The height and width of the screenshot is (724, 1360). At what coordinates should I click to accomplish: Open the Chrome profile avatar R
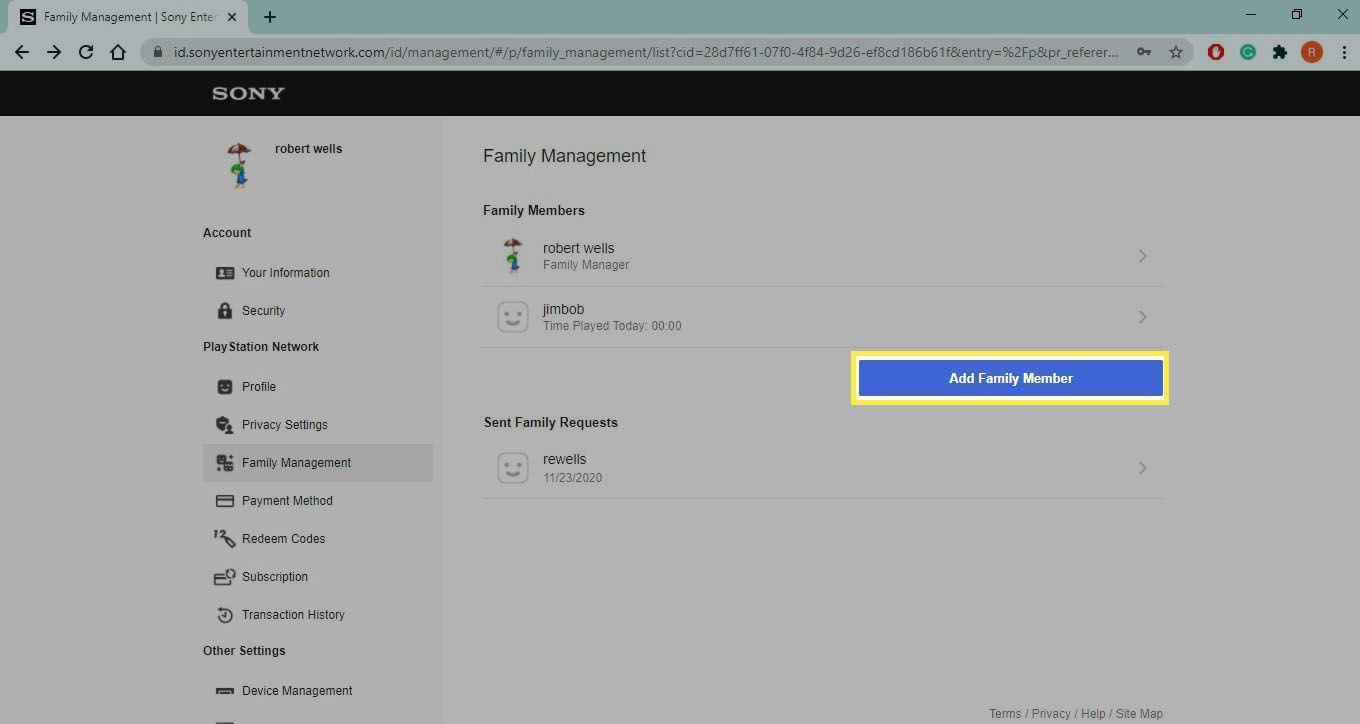click(1311, 52)
